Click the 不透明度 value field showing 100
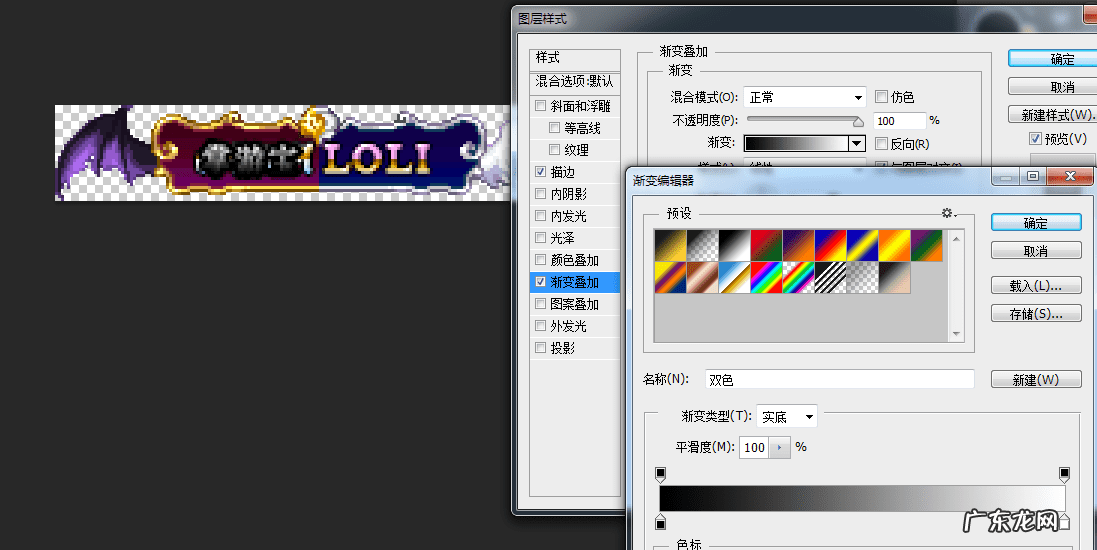Screen dimensions: 1097x550 click(x=900, y=120)
